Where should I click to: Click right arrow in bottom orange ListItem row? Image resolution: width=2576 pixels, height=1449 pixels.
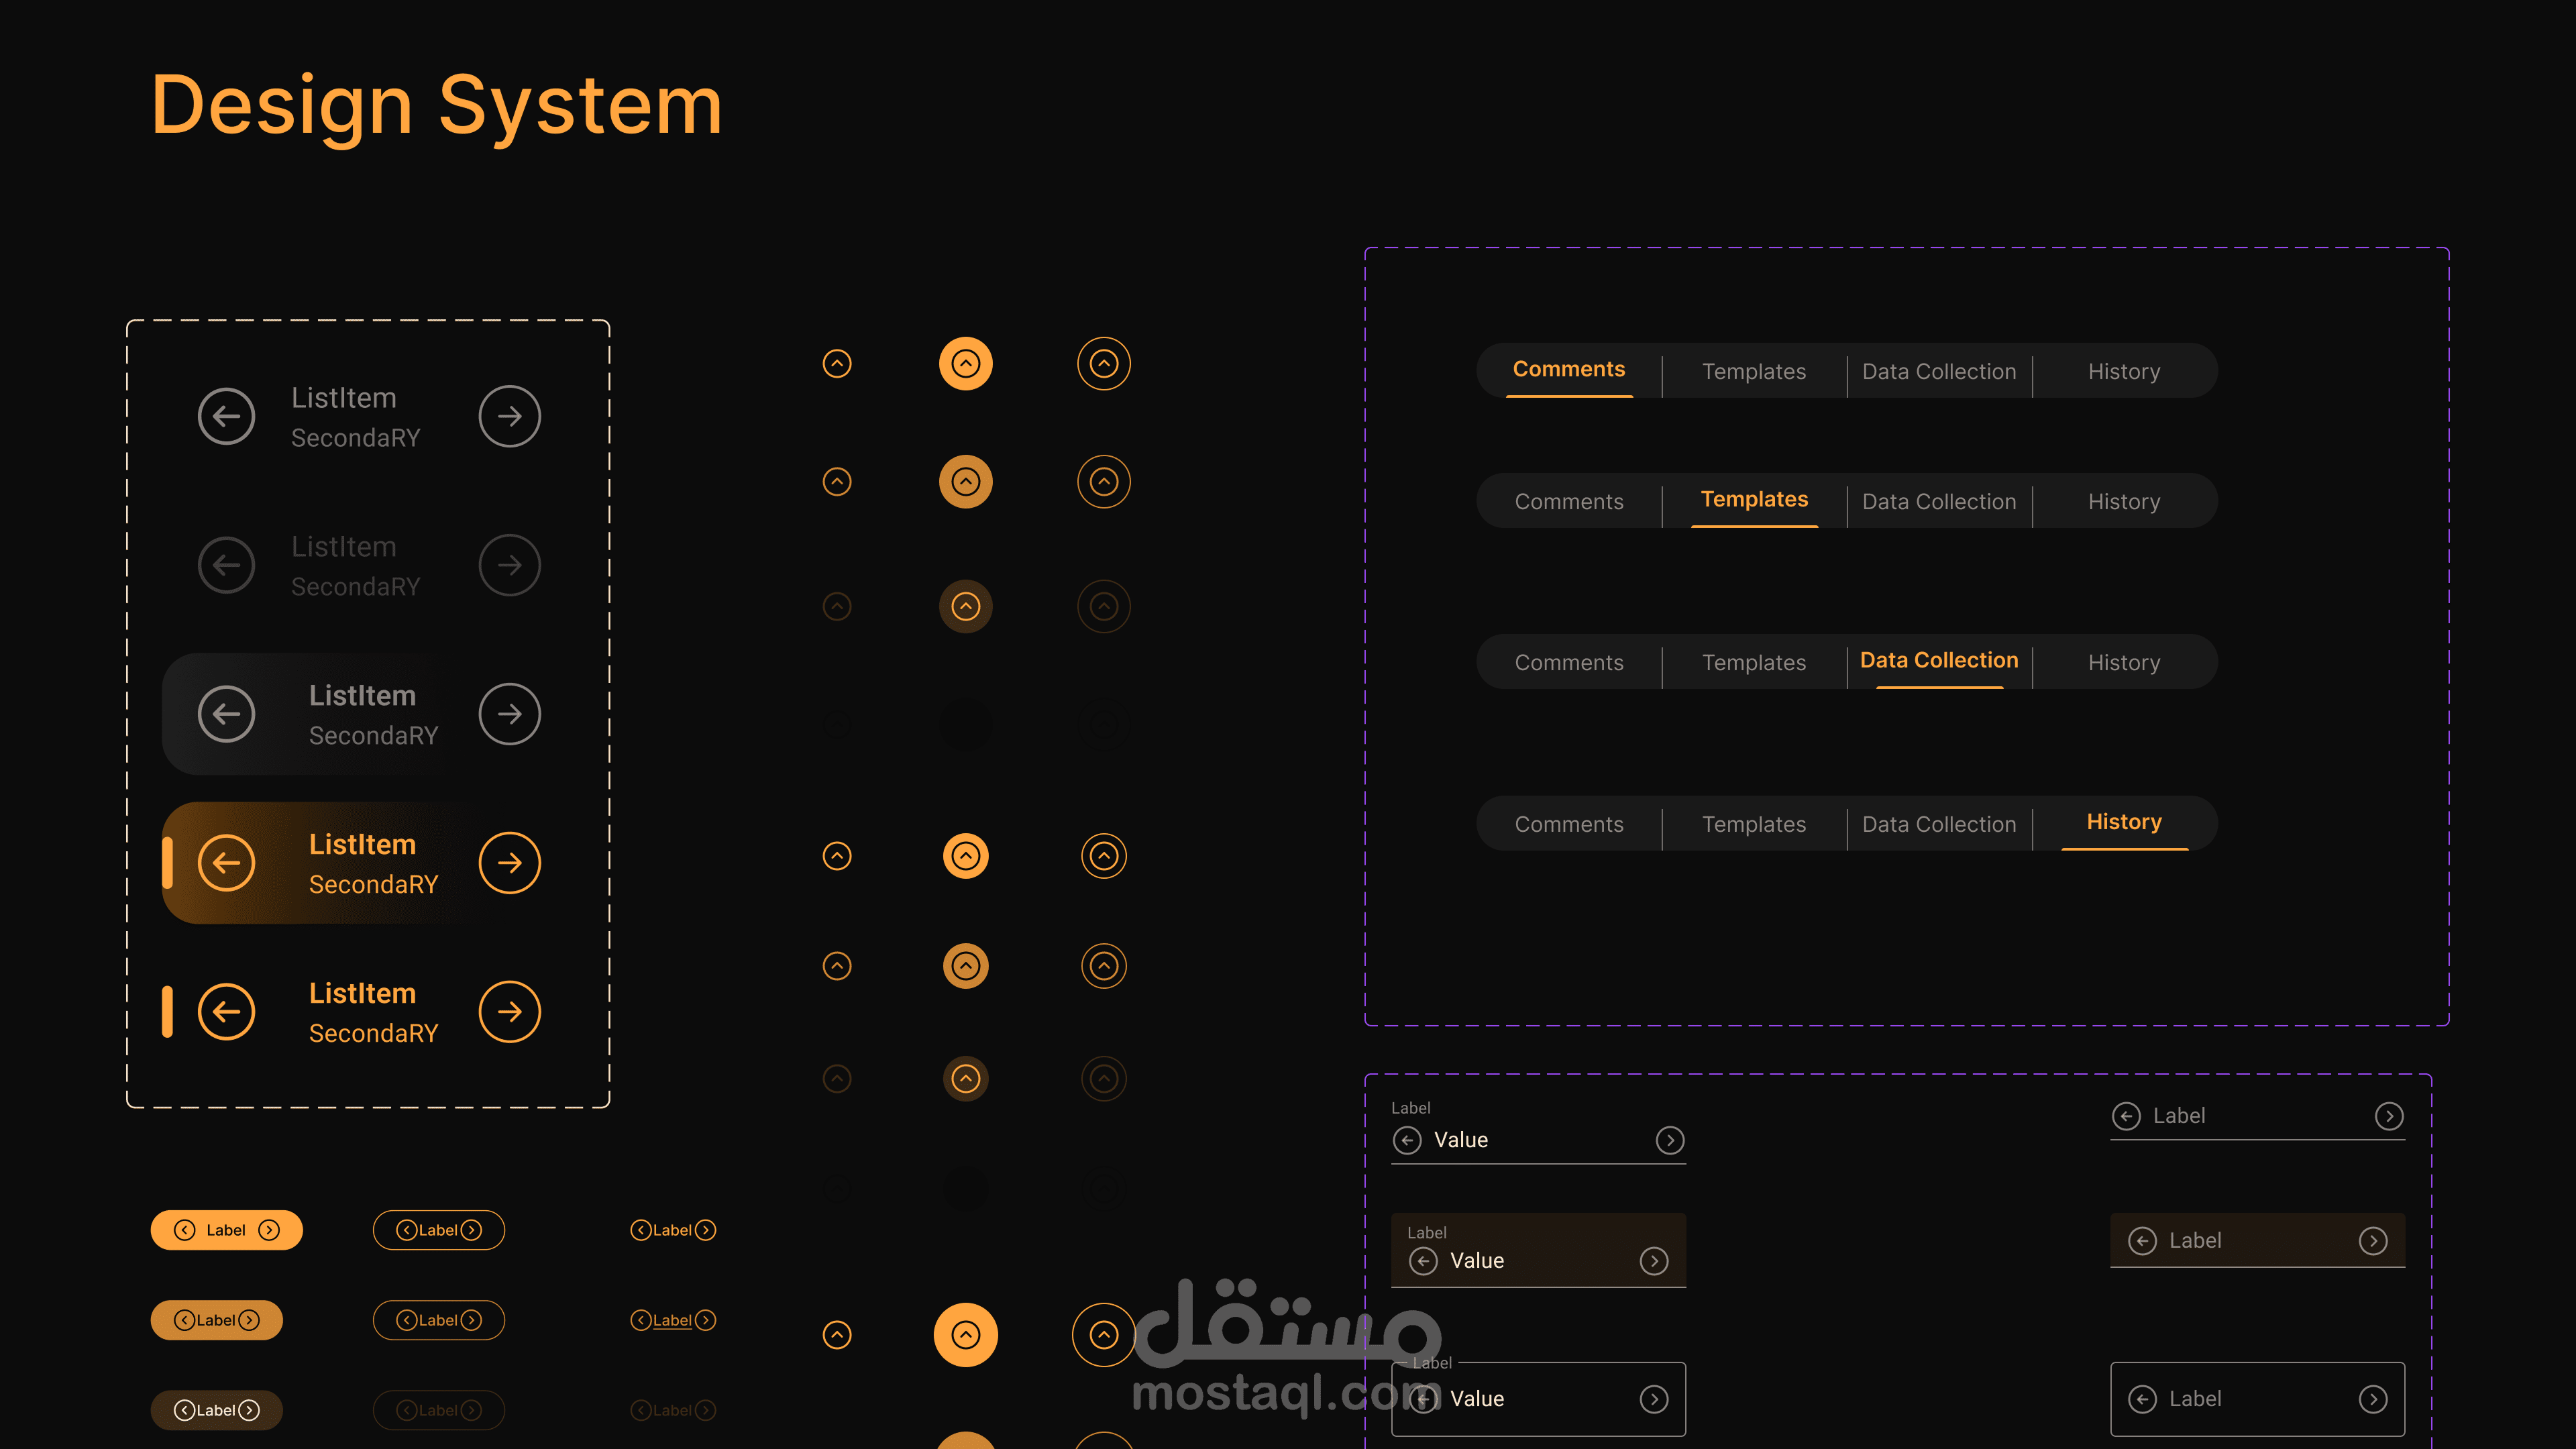tap(509, 1011)
